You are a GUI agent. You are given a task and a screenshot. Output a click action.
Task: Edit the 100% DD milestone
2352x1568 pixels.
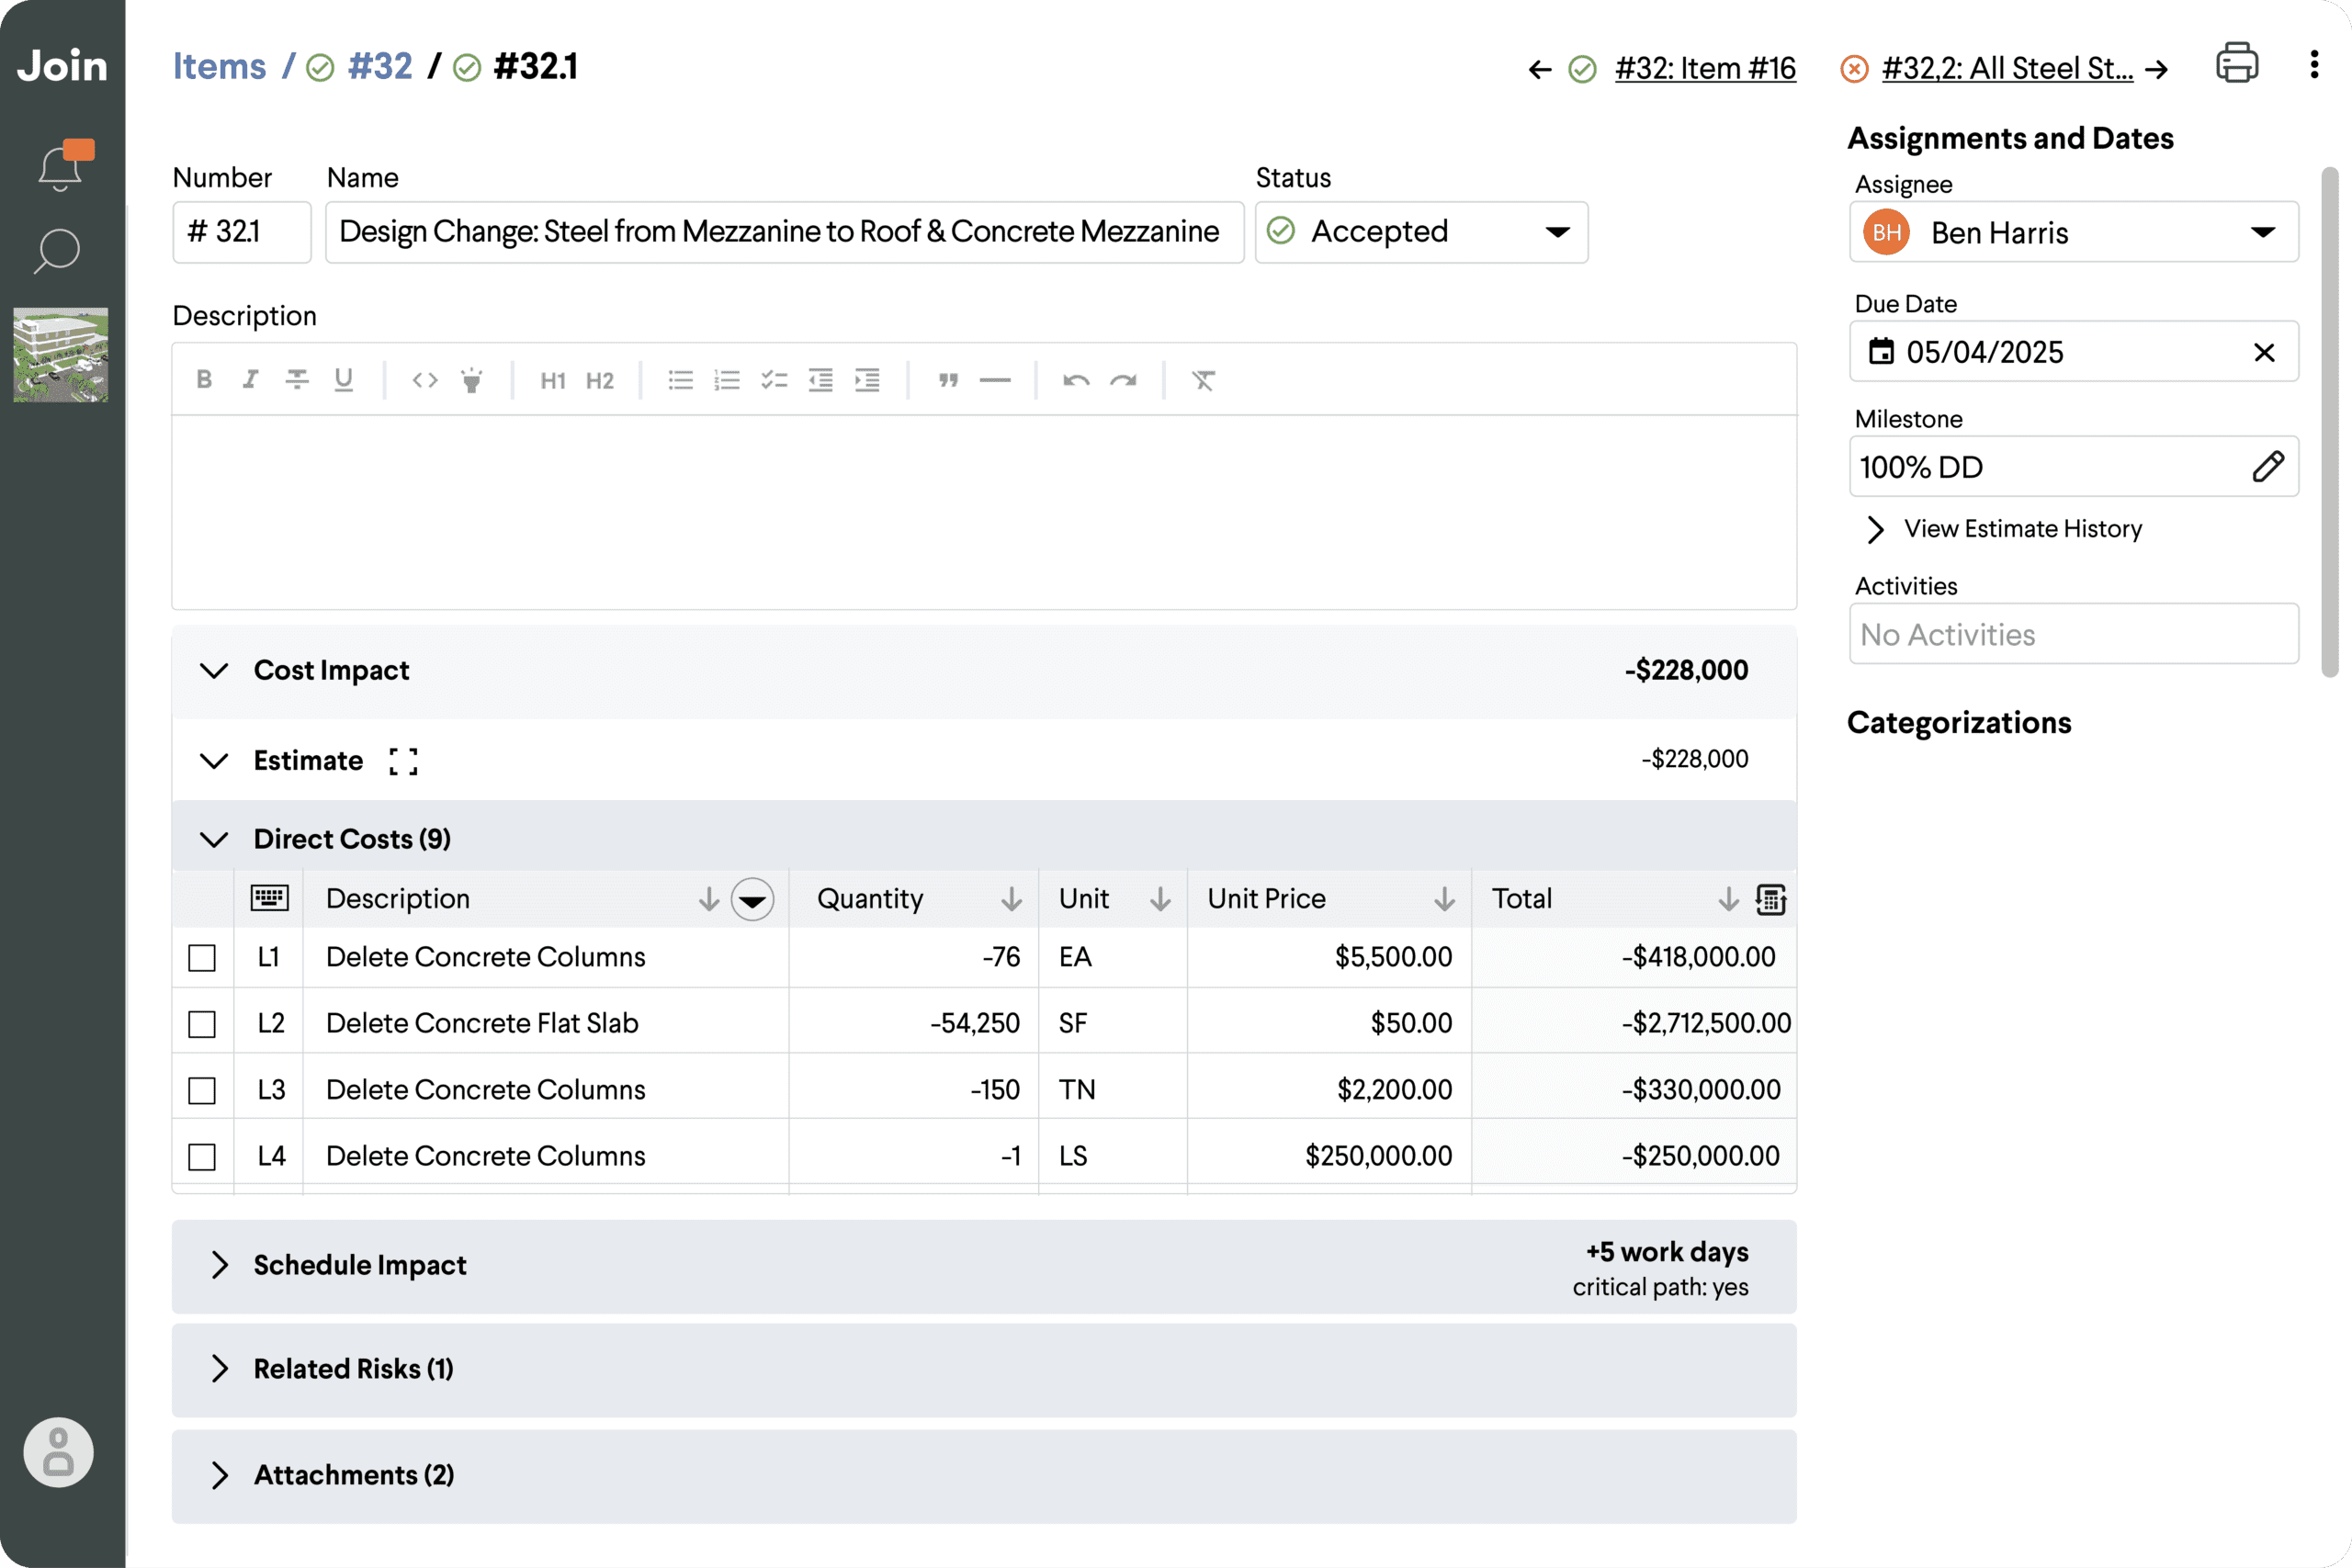point(2268,466)
